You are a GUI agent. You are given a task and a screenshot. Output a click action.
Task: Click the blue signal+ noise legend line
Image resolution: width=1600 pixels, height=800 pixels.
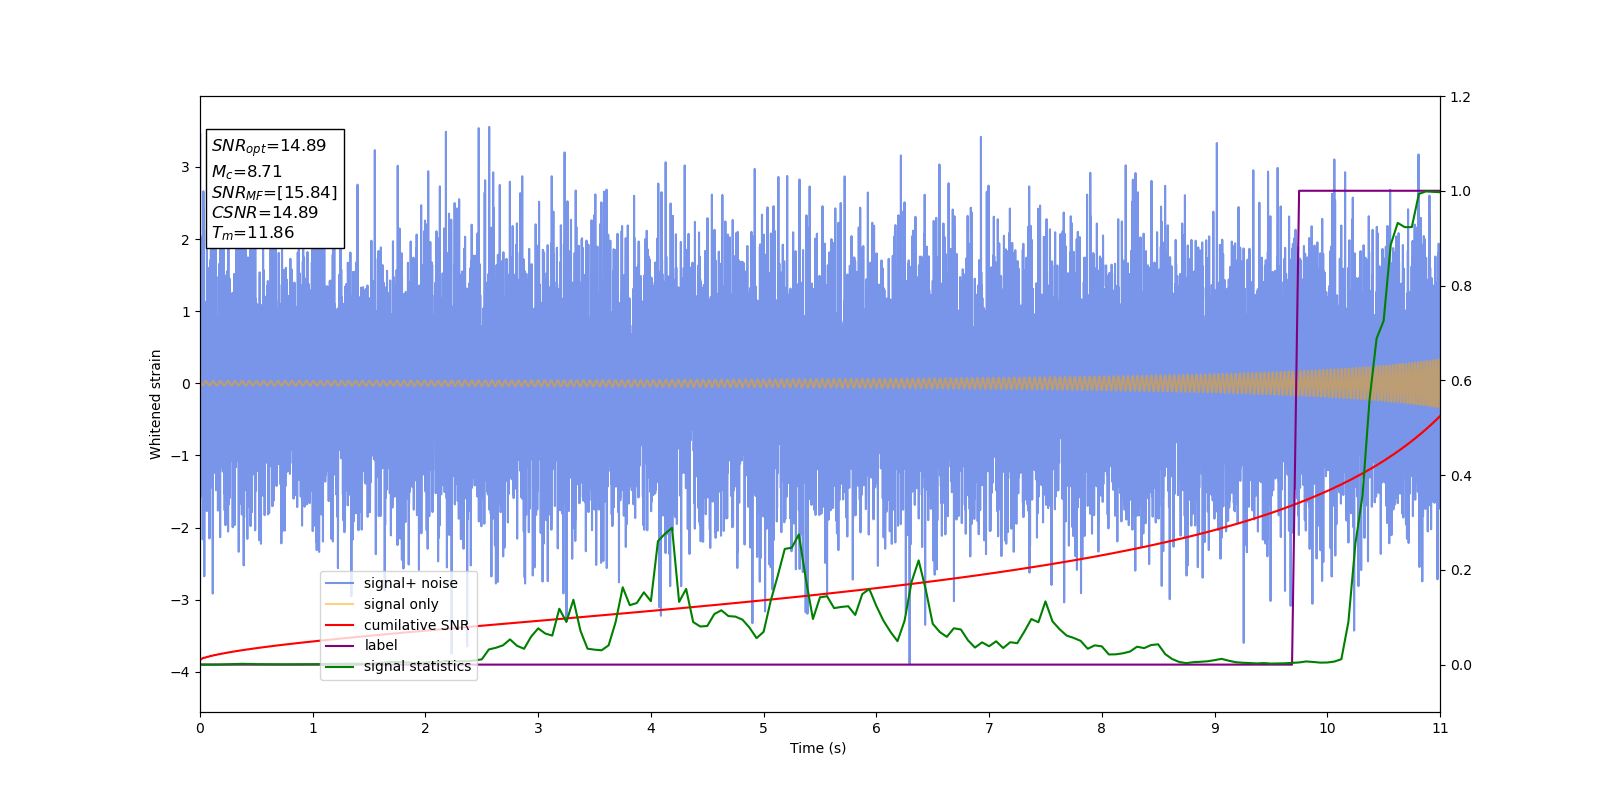[x=340, y=583]
